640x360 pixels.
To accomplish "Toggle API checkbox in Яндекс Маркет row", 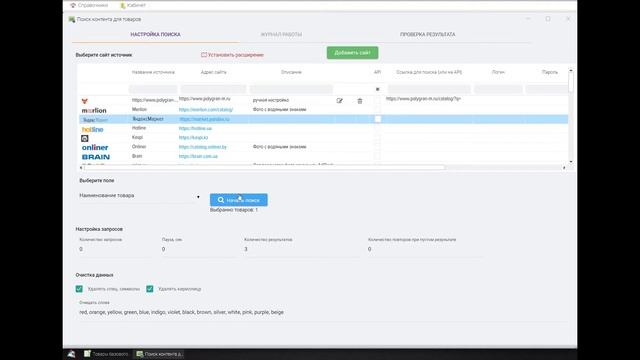I will pyautogui.click(x=378, y=119).
